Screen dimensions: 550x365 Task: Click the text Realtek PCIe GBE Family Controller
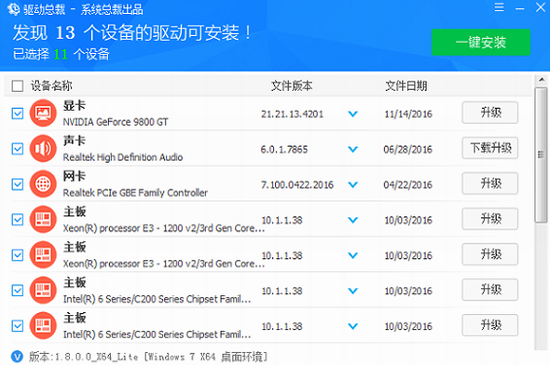coord(135,193)
